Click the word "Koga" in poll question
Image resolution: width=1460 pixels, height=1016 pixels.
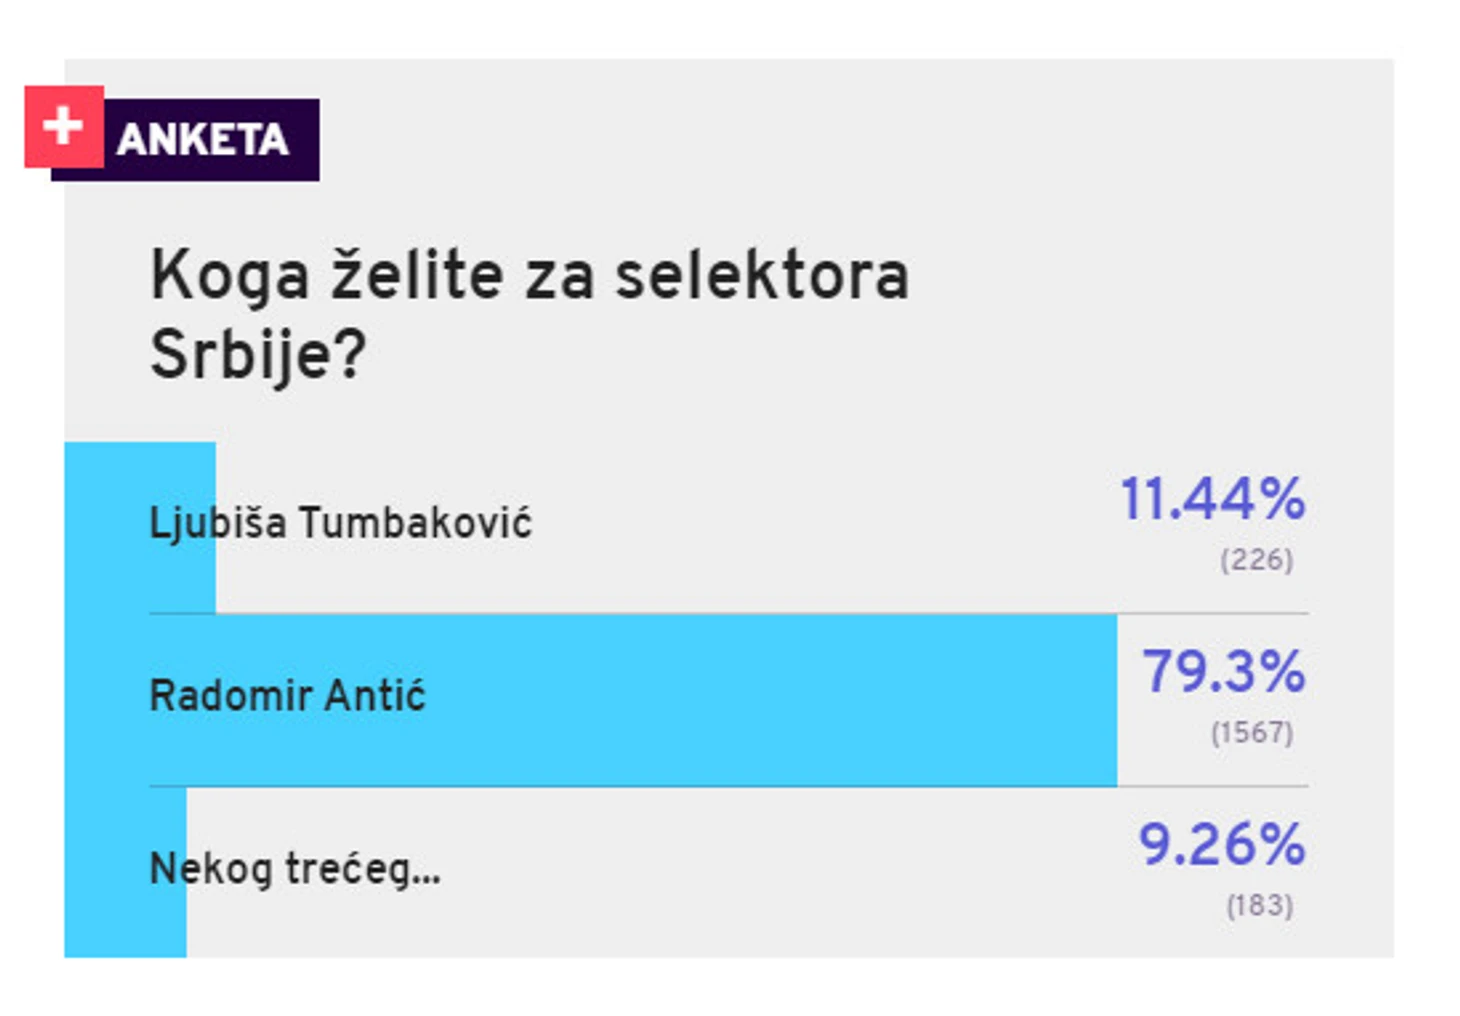click(x=229, y=275)
